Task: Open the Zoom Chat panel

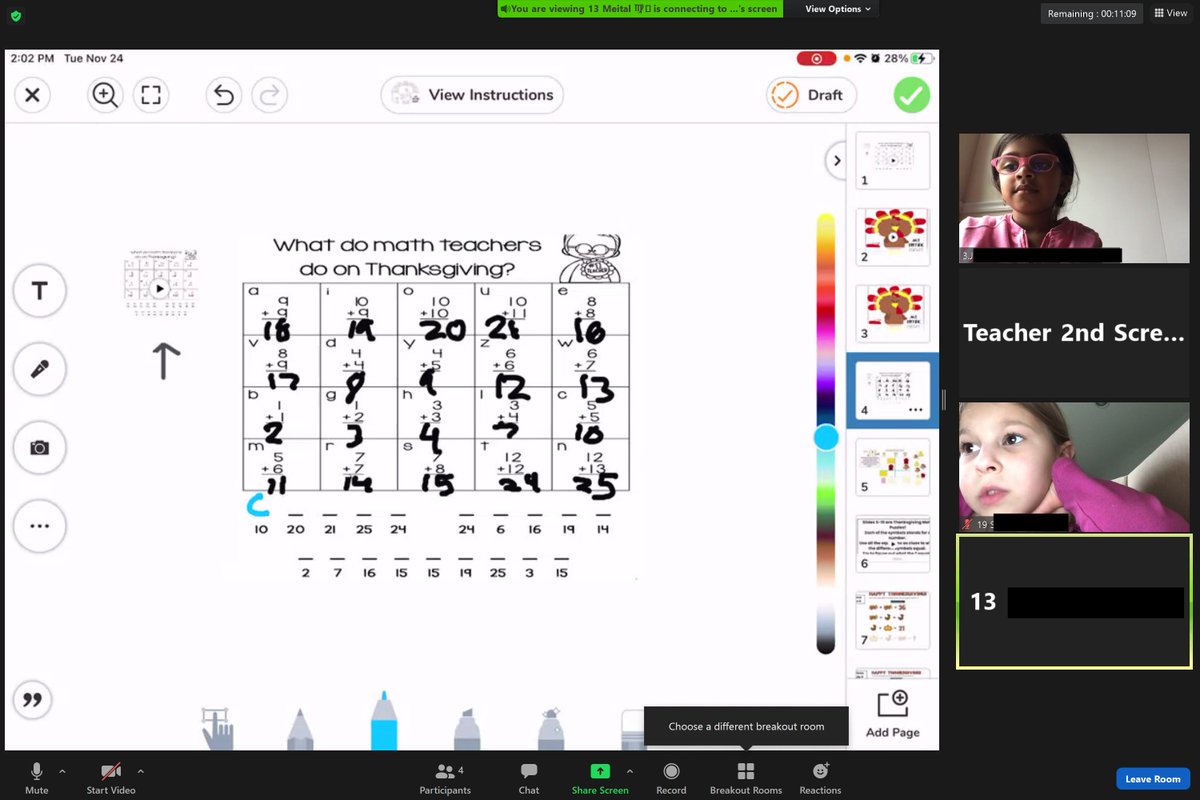Action: 529,777
